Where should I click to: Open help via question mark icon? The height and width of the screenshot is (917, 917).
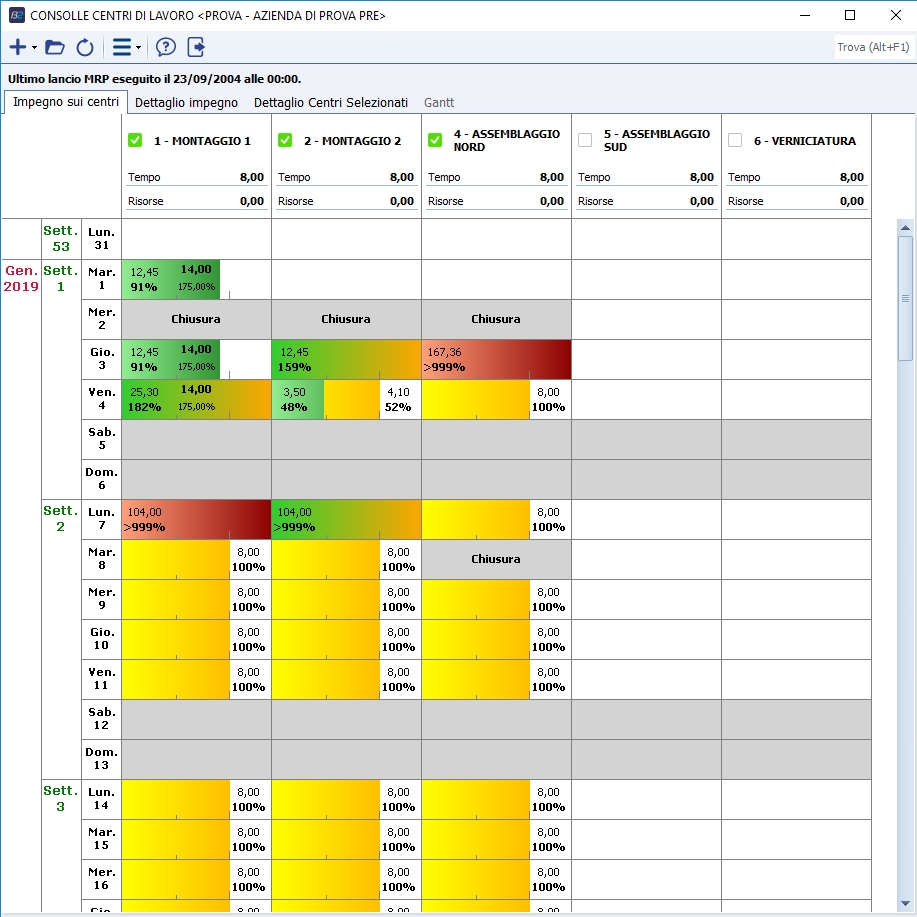click(x=166, y=47)
